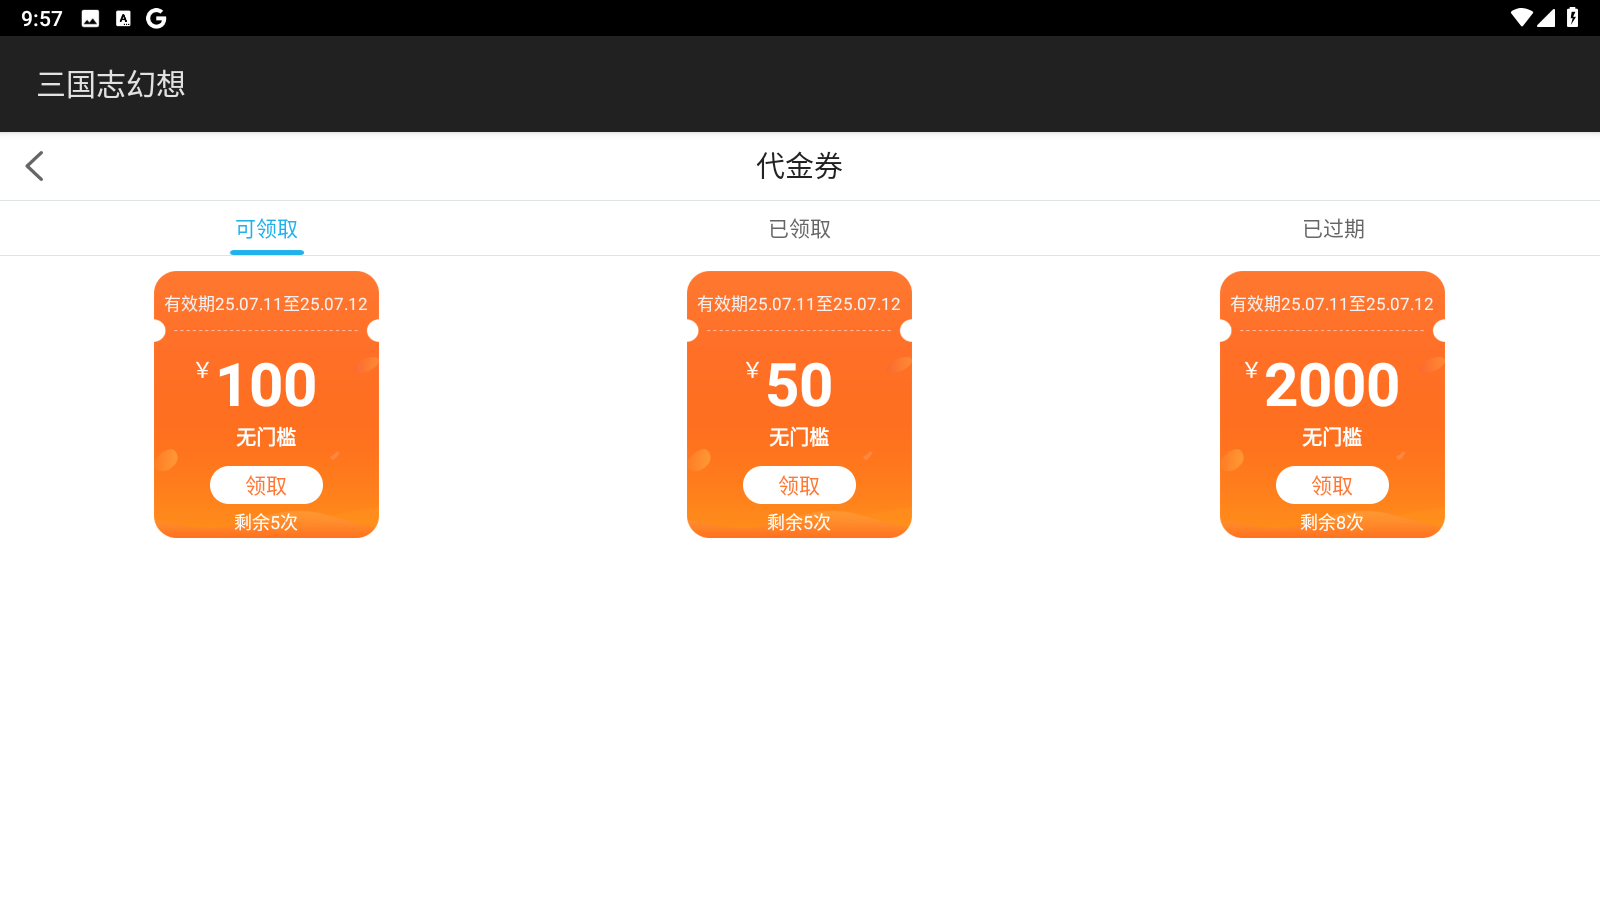The width and height of the screenshot is (1600, 900).
Task: Claim the ¥50 voucher with 领取
Action: tap(799, 485)
